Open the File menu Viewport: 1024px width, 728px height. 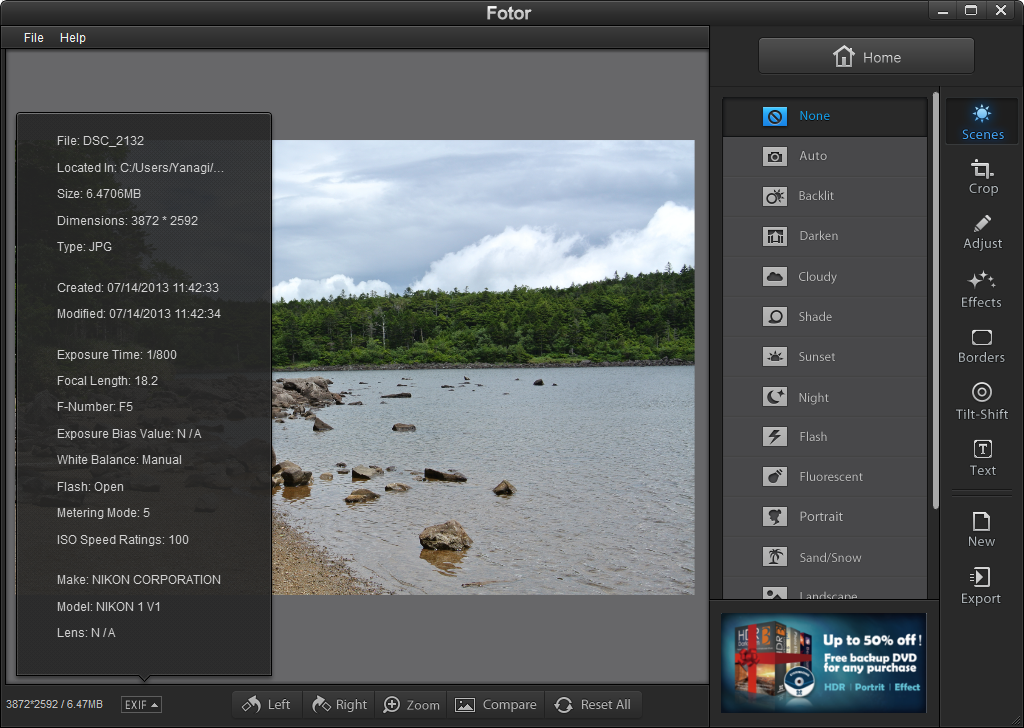click(x=33, y=38)
